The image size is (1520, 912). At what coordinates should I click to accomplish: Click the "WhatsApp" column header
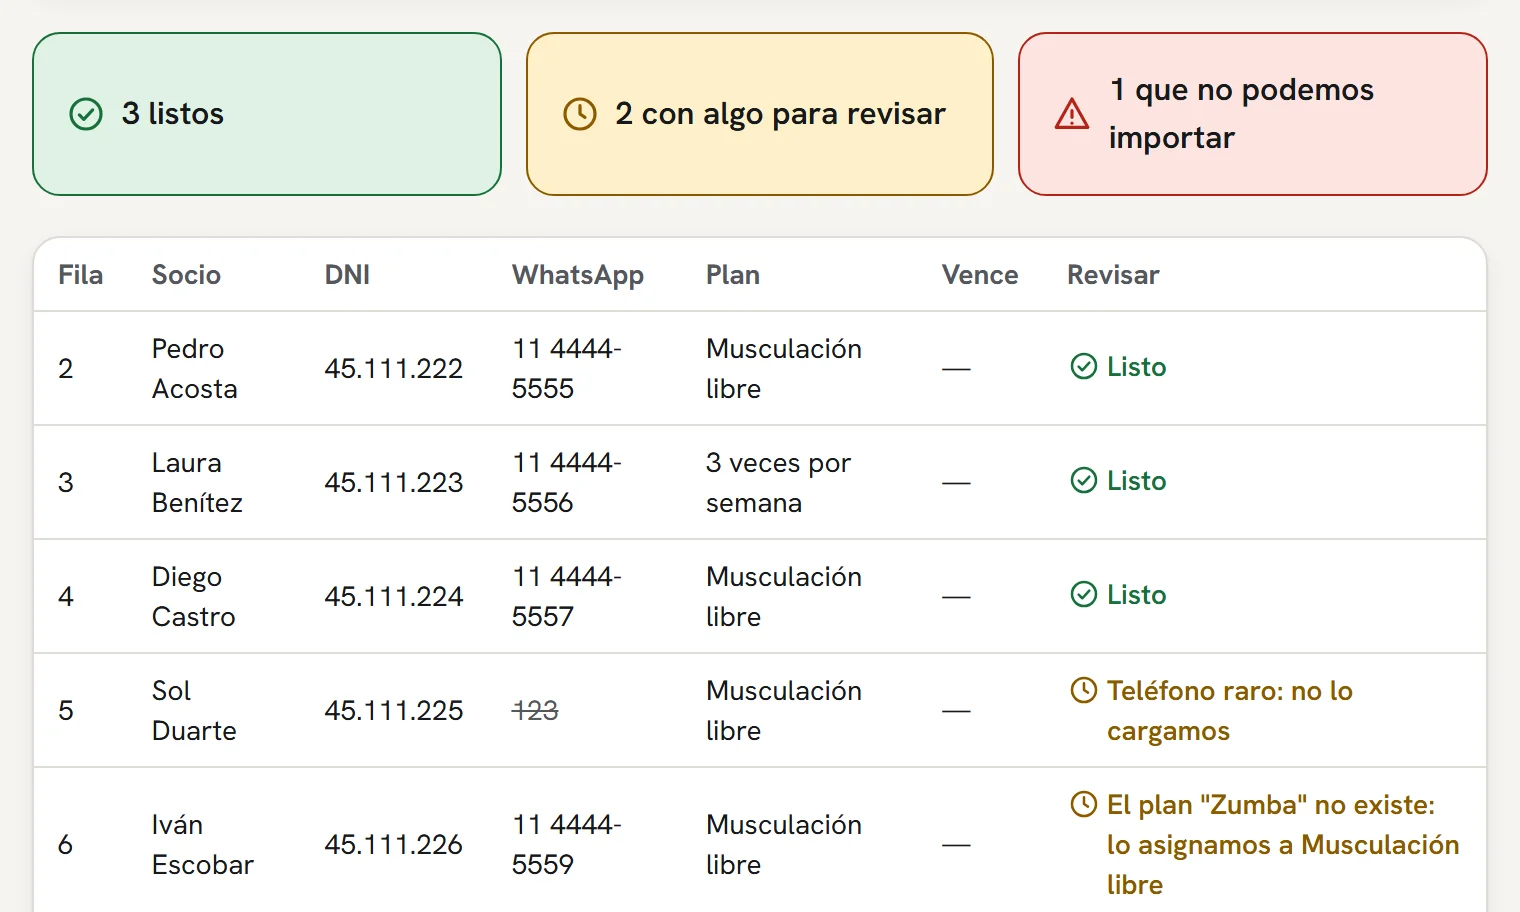(x=578, y=275)
